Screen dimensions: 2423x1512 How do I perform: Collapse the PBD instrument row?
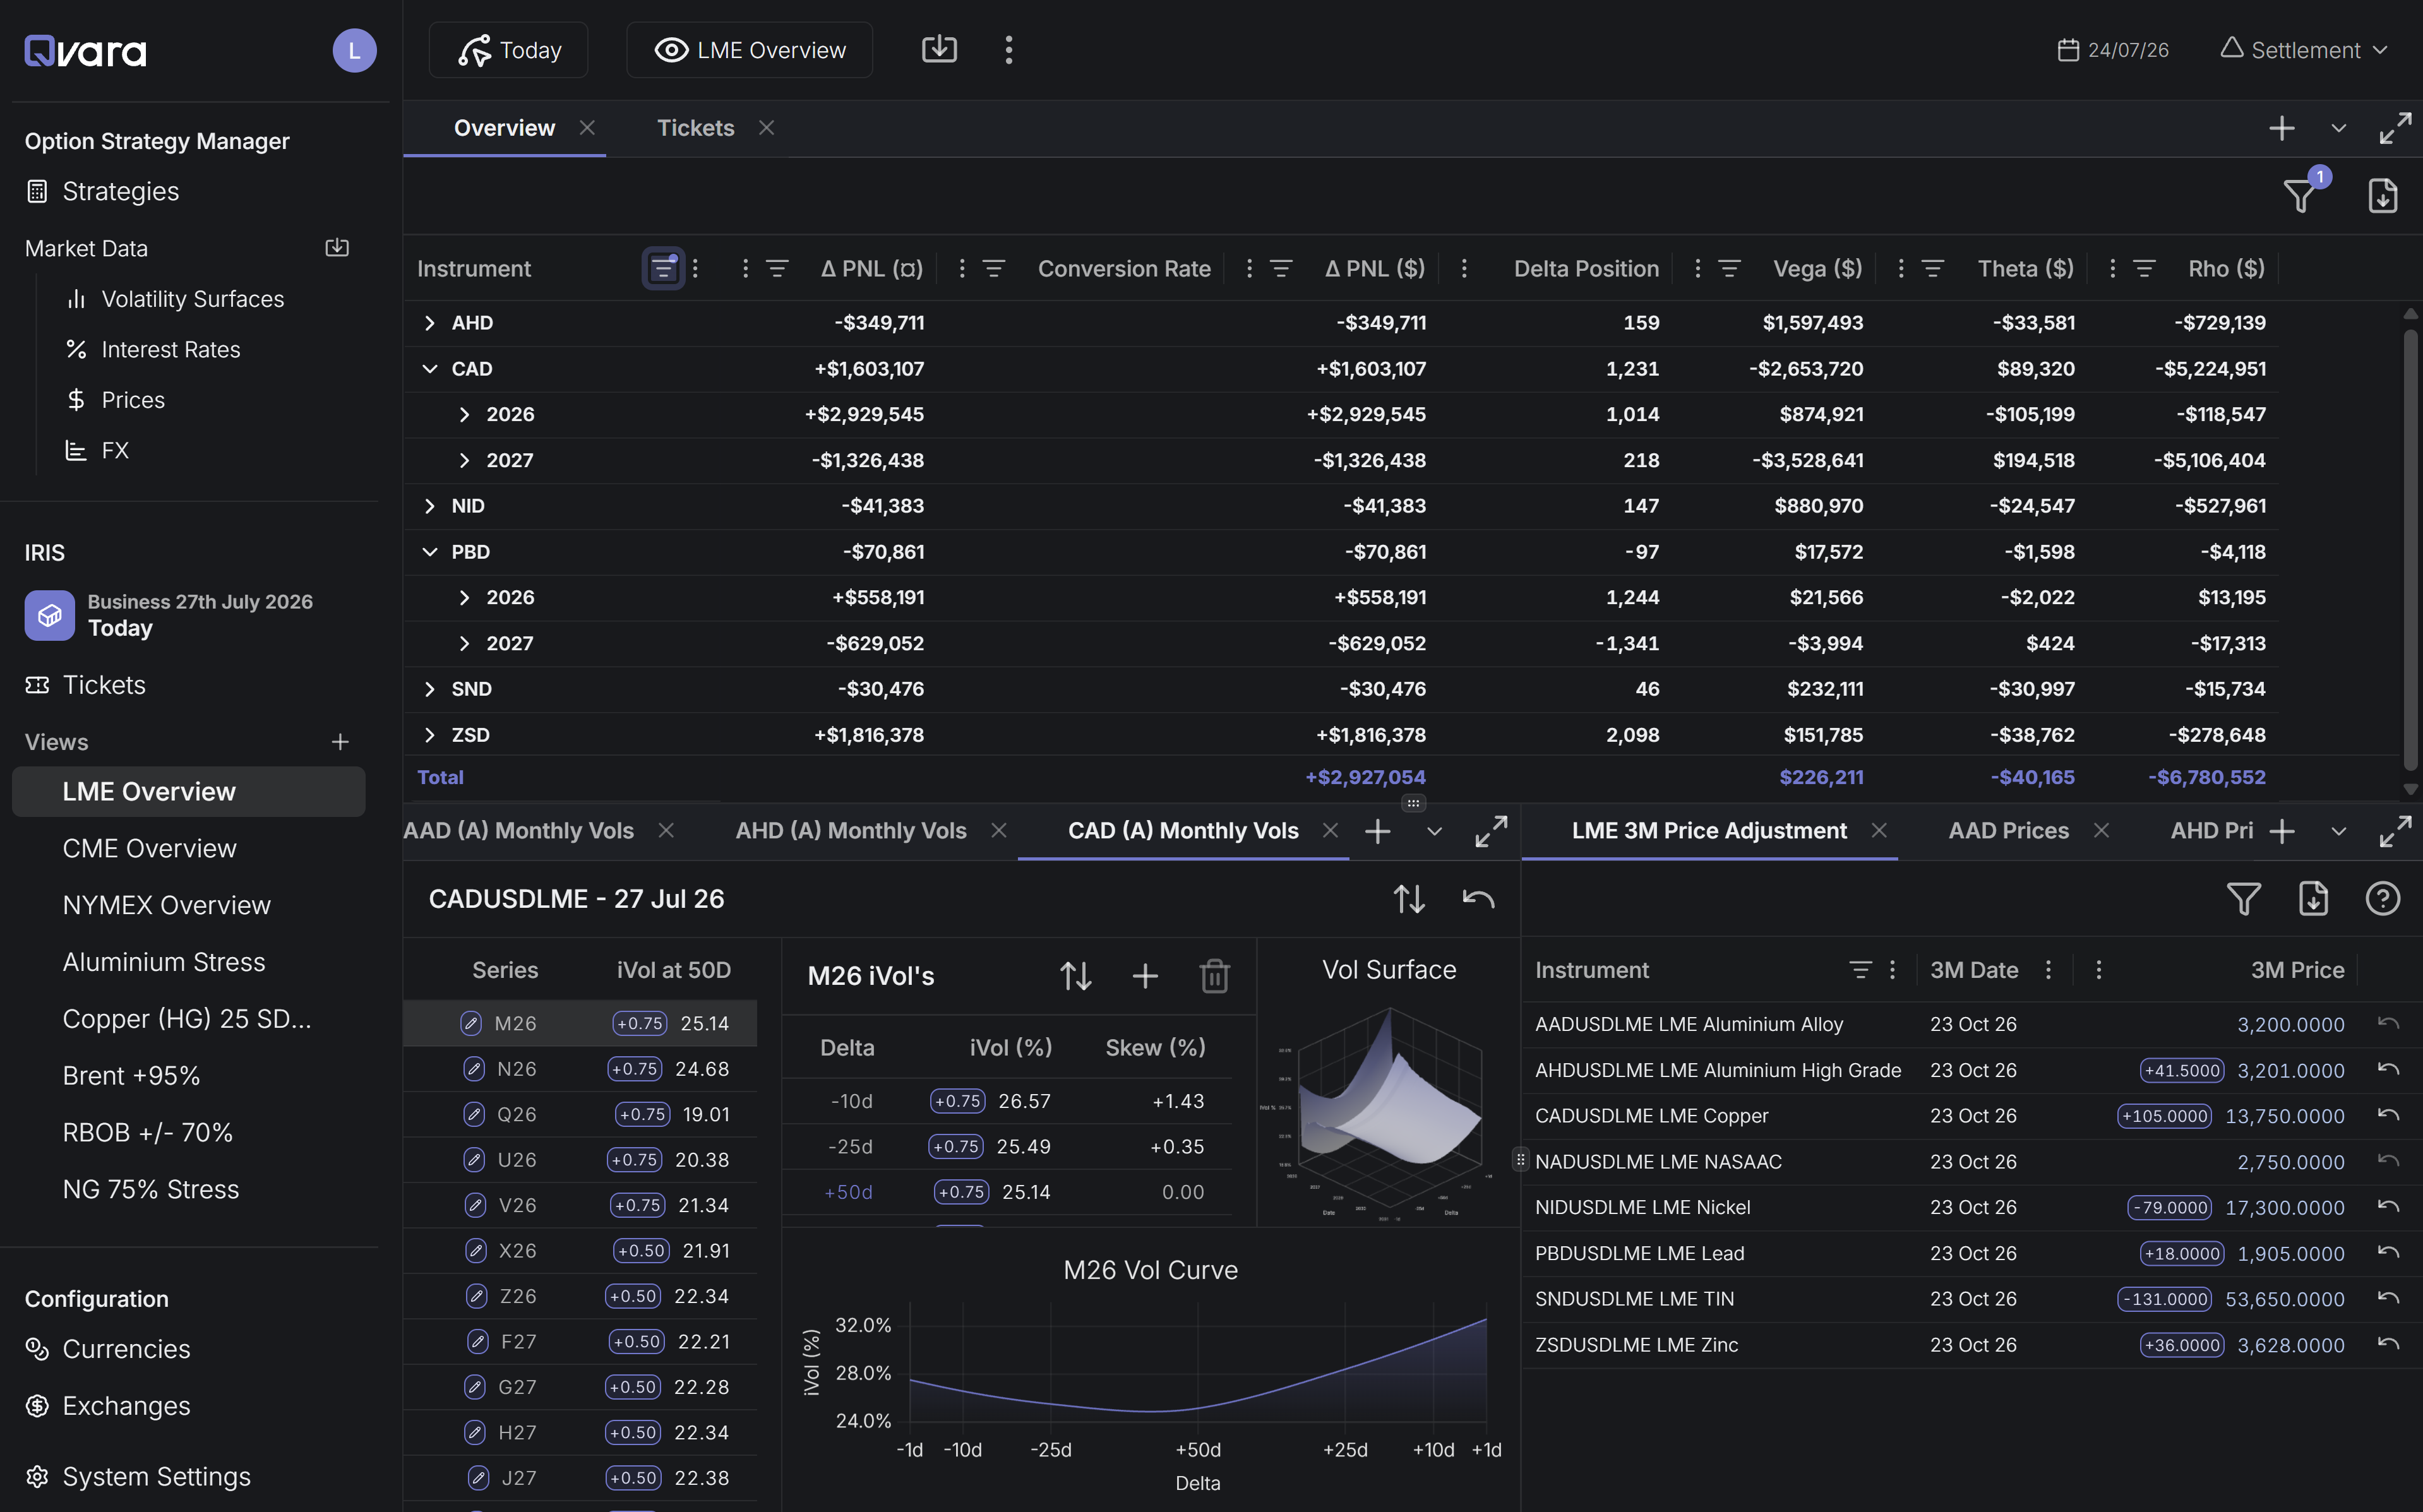click(x=429, y=552)
